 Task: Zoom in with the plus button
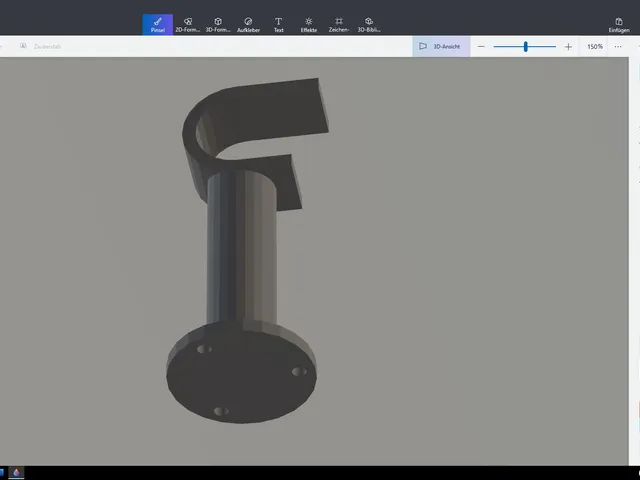(x=568, y=47)
